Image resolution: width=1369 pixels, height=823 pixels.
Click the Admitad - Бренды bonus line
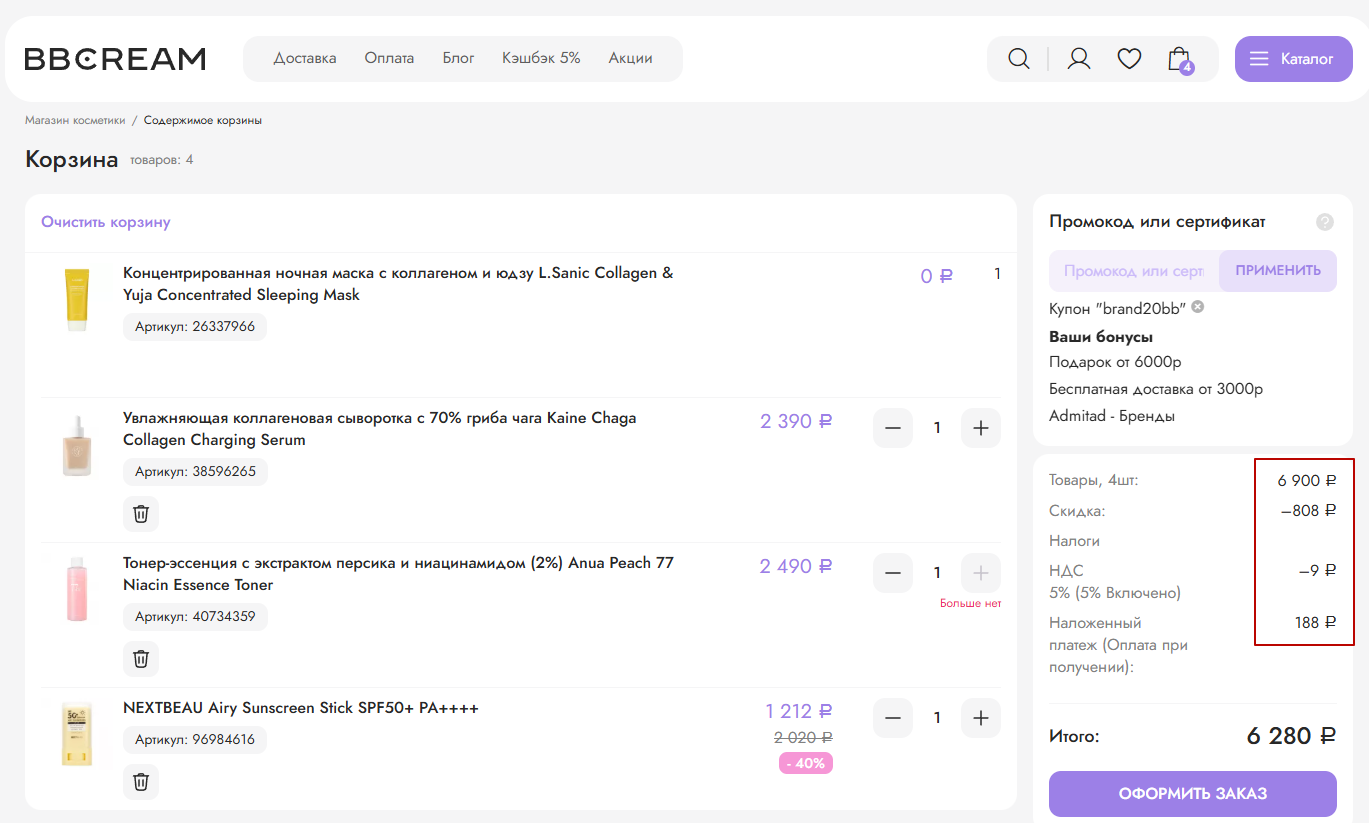pos(1112,416)
